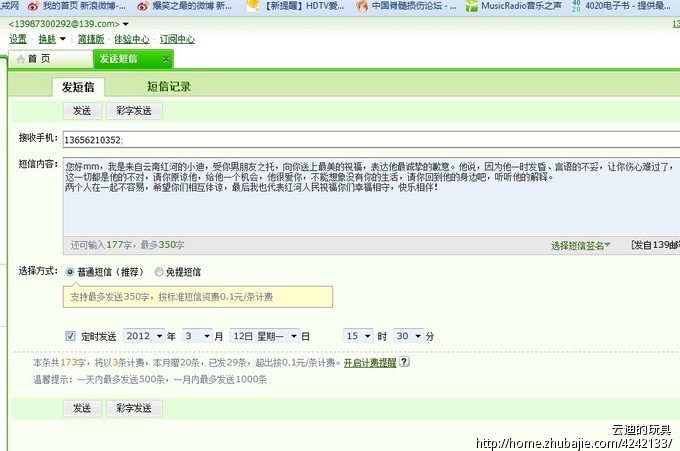680x451 pixels.
Task: Open the 4020电子书 bookmark
Action: click(621, 6)
